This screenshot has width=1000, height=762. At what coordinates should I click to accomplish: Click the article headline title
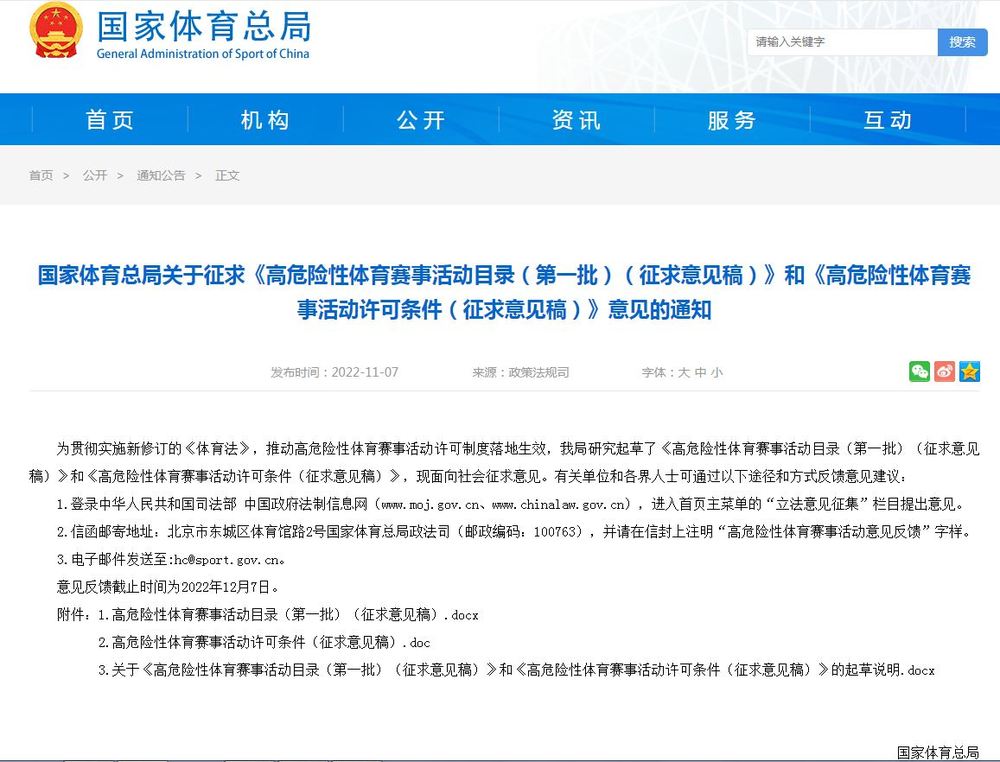coord(504,292)
